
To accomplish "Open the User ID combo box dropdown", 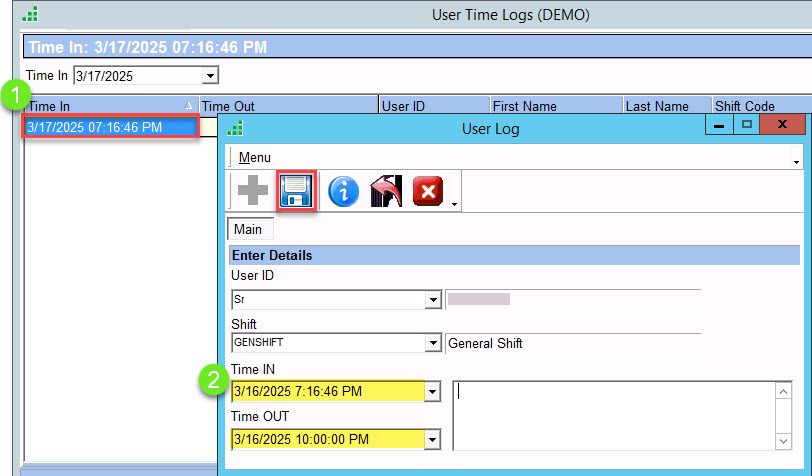I will [x=433, y=299].
